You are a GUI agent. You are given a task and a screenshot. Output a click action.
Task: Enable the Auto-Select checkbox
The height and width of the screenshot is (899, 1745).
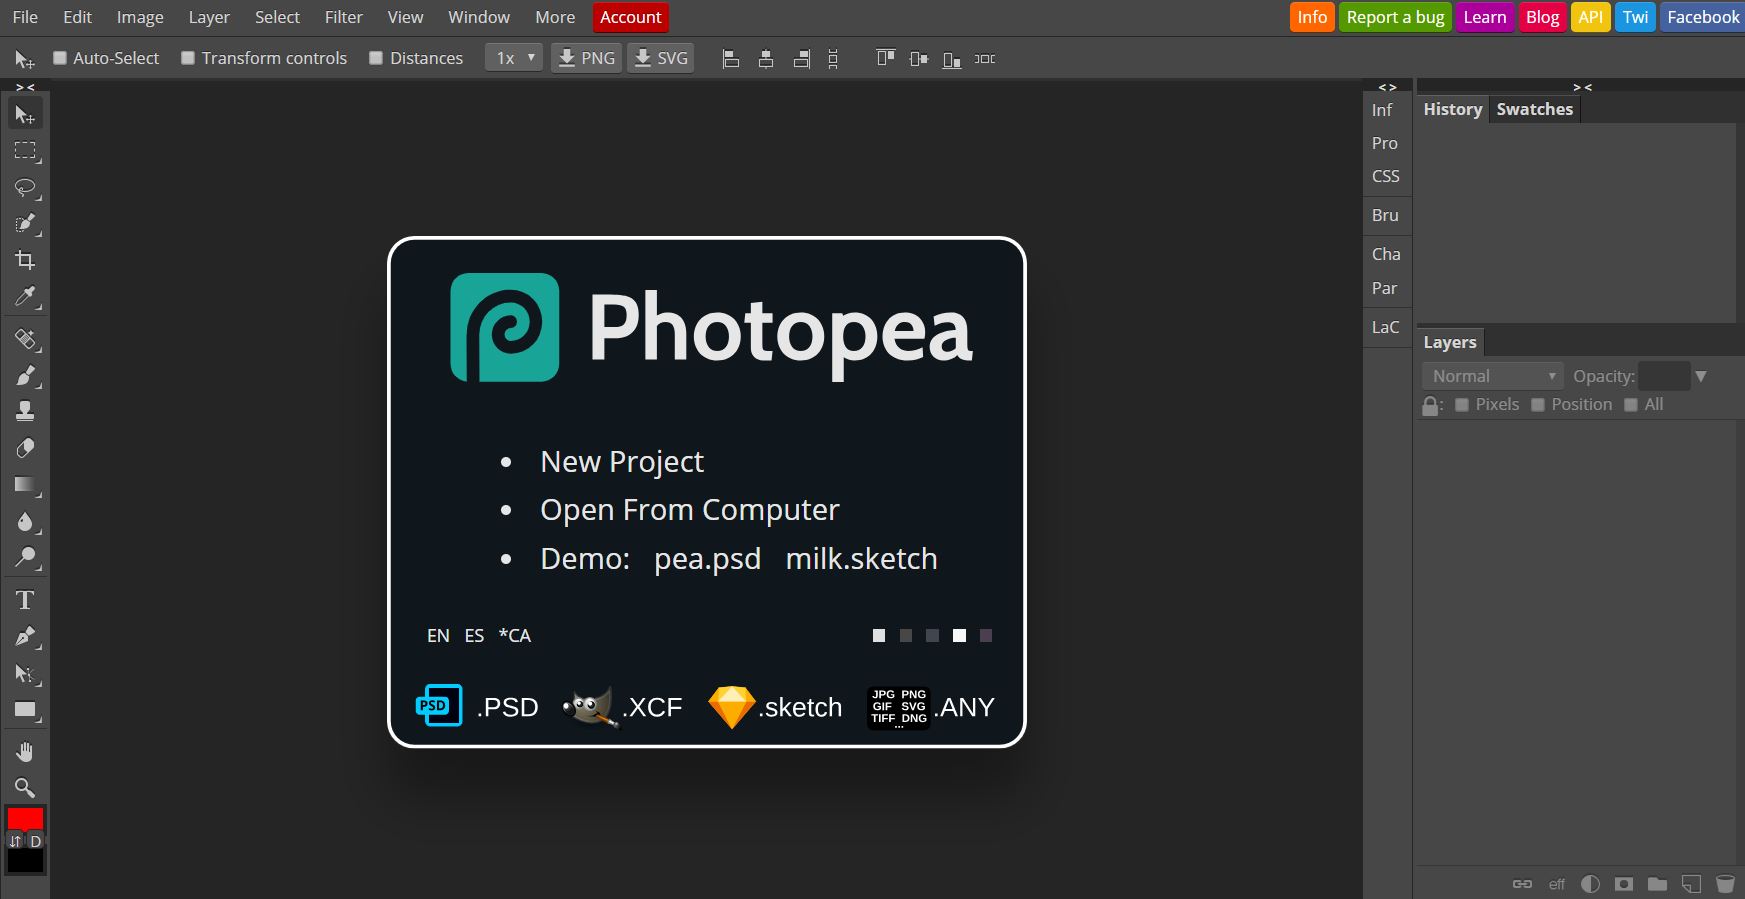[60, 58]
